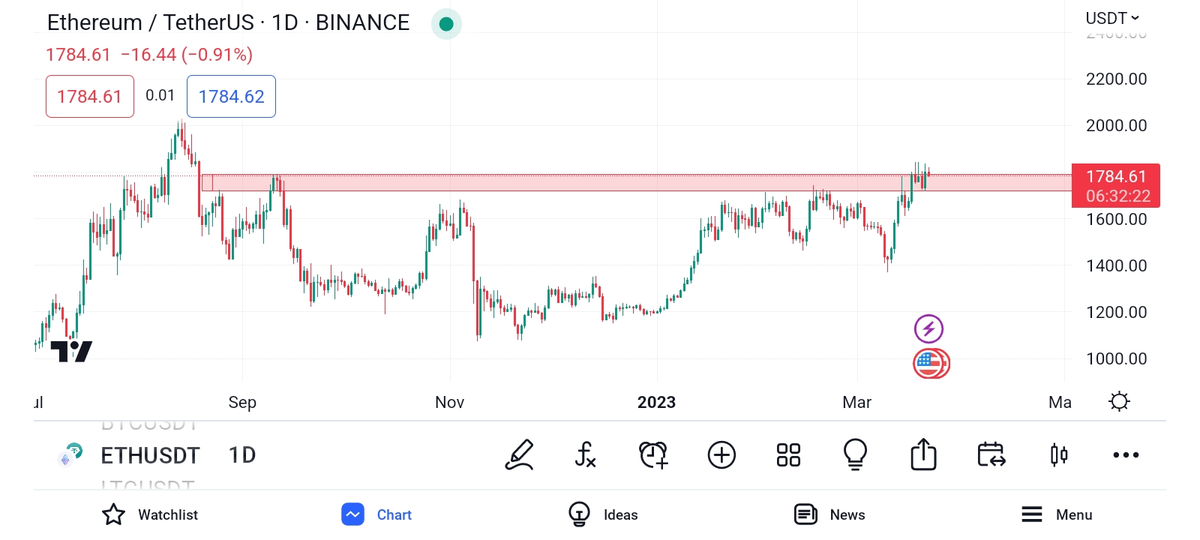Open chart settings sun gear icon

pyautogui.click(x=1119, y=402)
